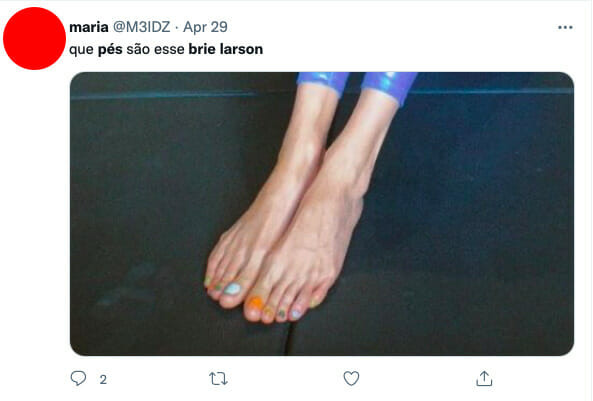The width and height of the screenshot is (593, 401).
Task: Click the orange painted toenail in photo
Action: (x=256, y=302)
